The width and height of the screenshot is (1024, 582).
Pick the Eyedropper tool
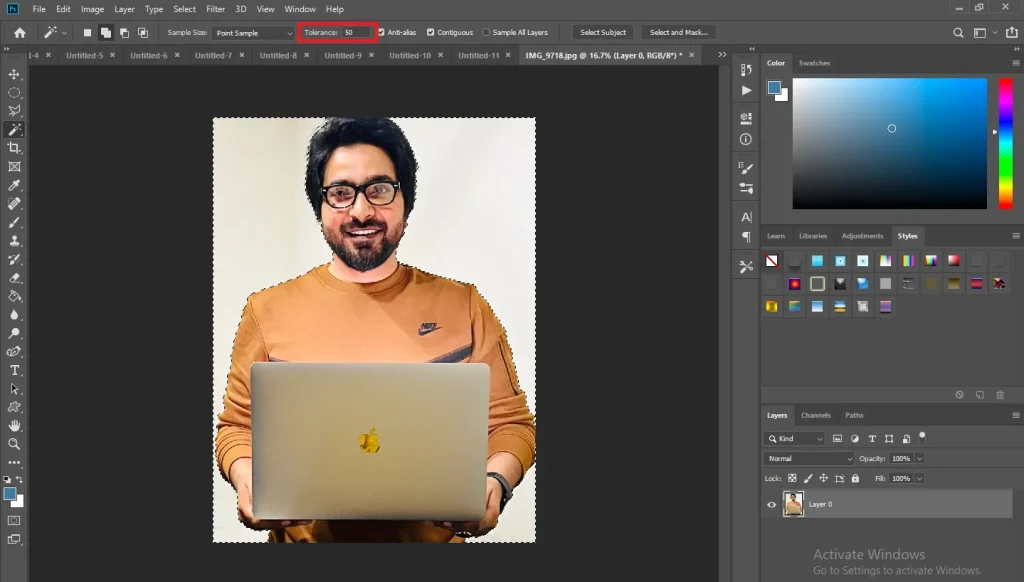click(x=15, y=185)
